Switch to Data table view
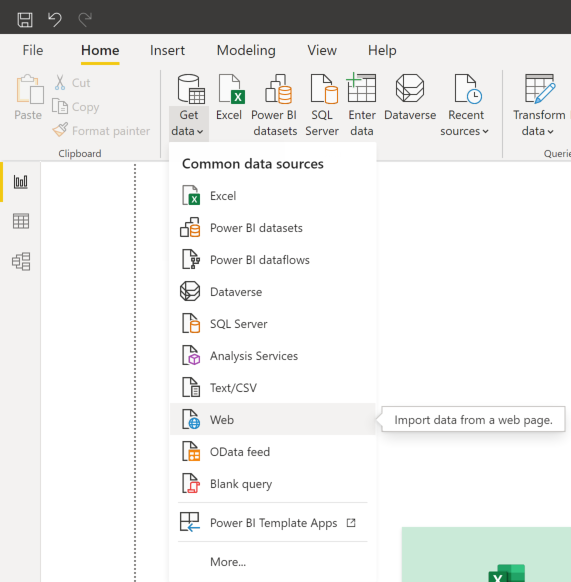The height and width of the screenshot is (582, 571). [x=21, y=221]
